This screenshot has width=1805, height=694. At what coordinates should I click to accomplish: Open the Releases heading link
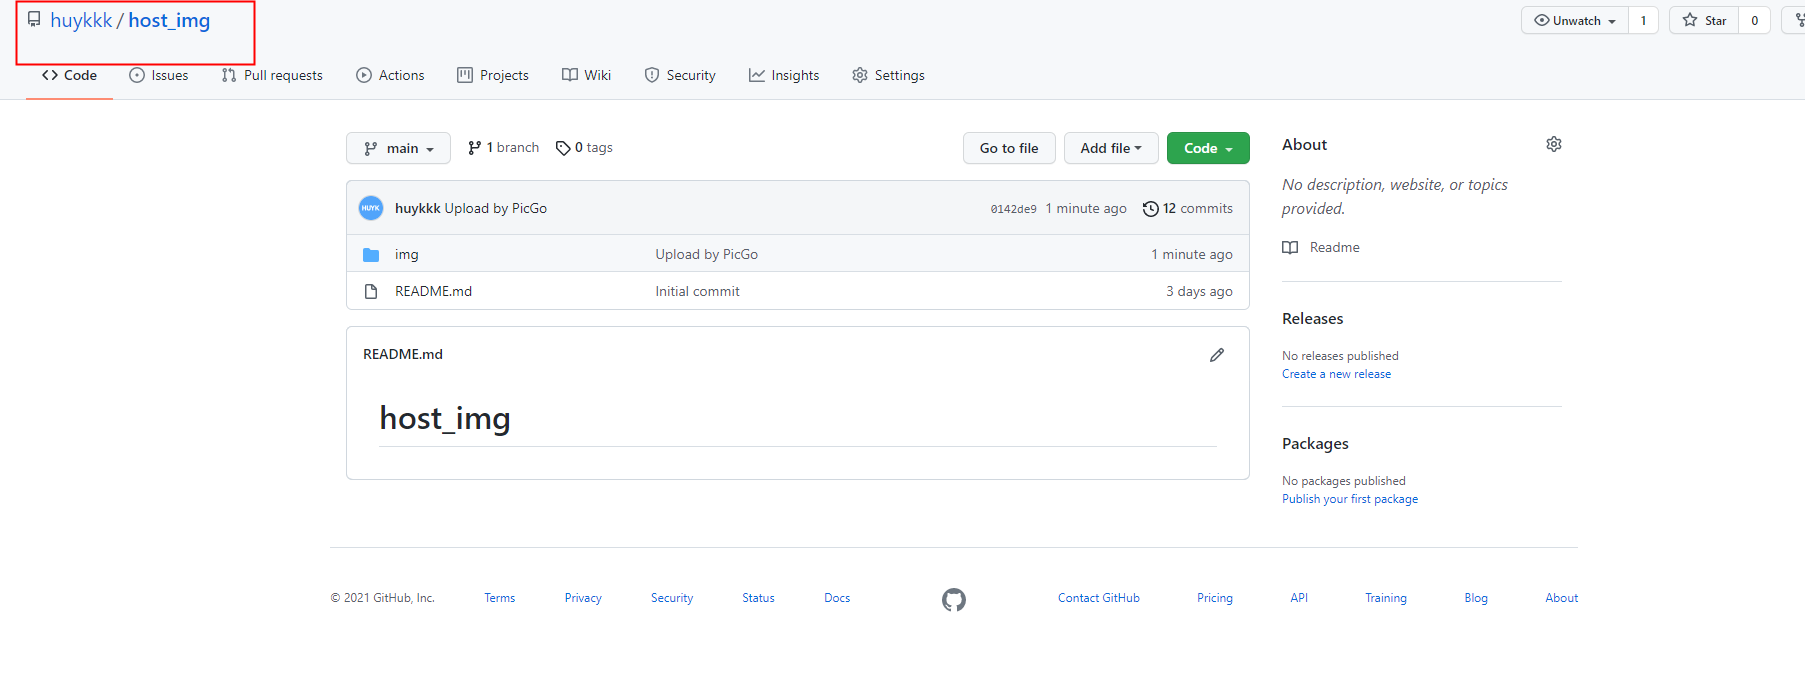click(1313, 318)
